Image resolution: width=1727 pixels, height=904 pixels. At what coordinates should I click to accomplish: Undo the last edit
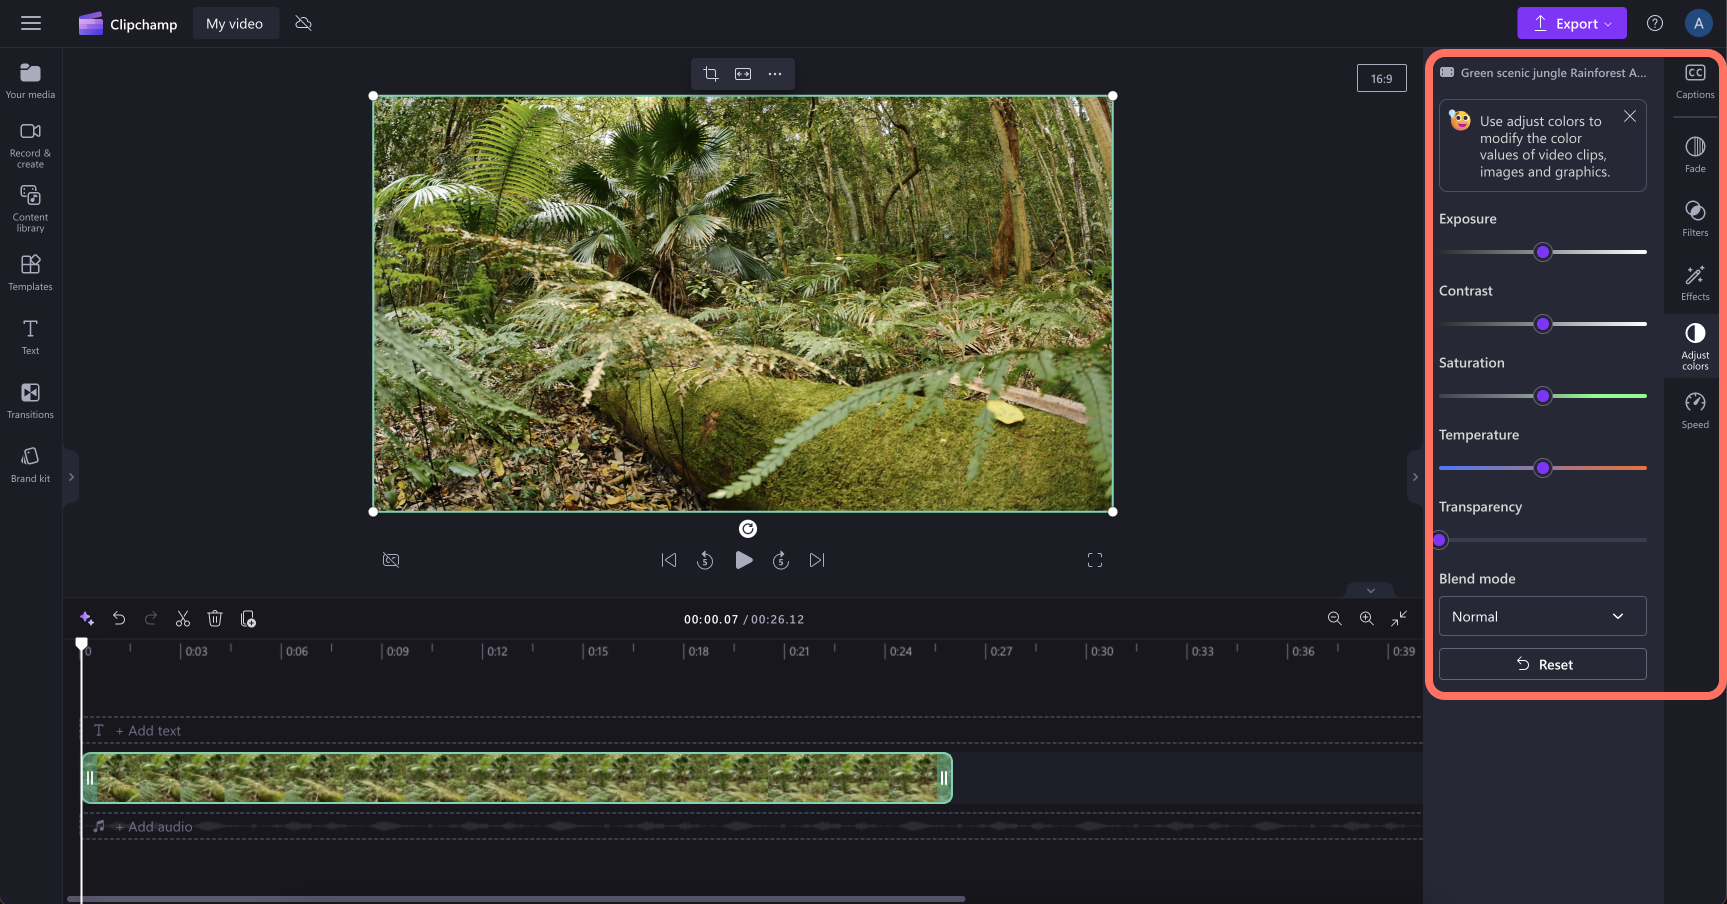[x=119, y=618]
